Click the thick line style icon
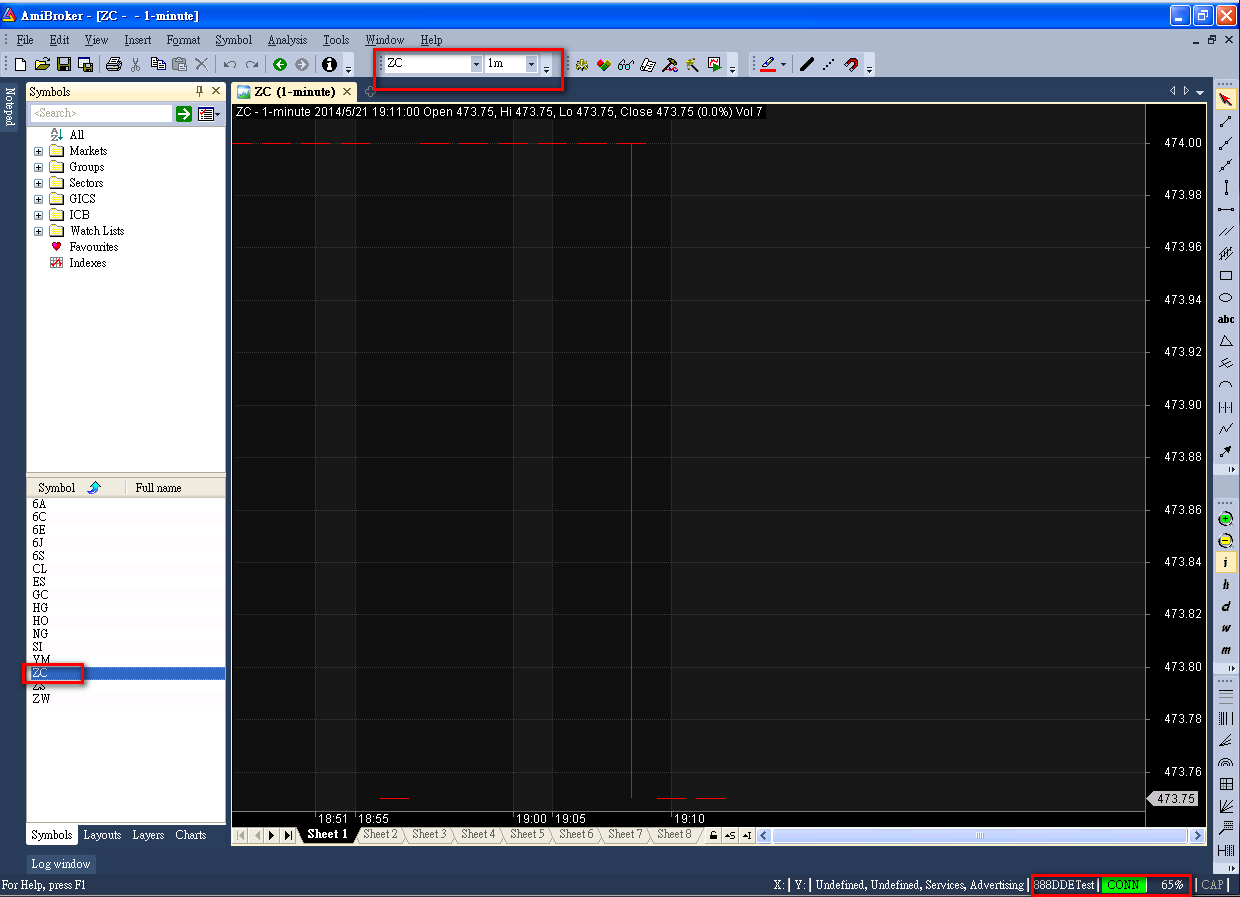This screenshot has width=1240, height=897. [807, 64]
